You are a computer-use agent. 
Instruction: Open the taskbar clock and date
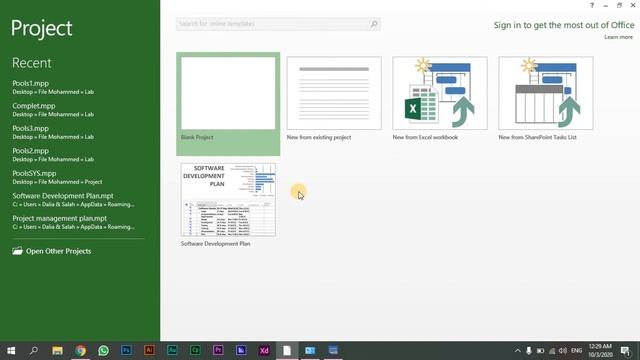click(600, 351)
